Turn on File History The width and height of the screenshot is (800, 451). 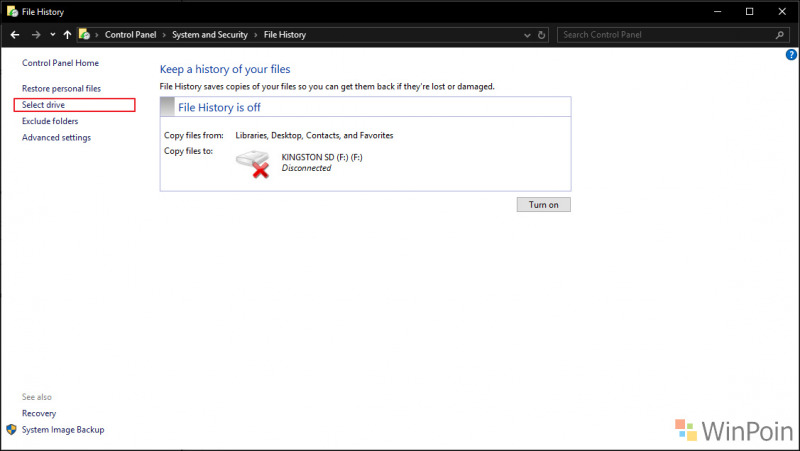pos(543,205)
